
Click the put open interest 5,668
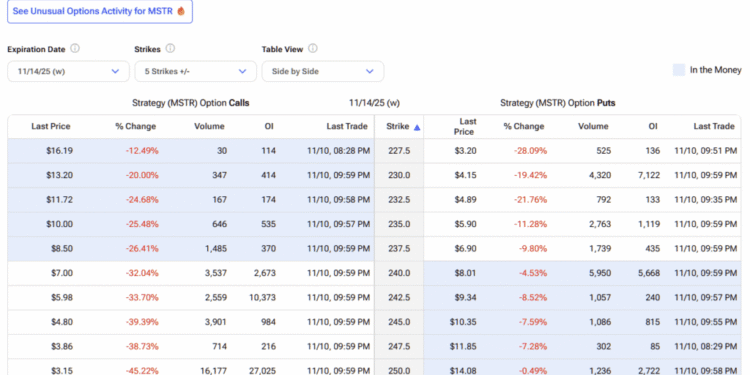[x=649, y=273]
